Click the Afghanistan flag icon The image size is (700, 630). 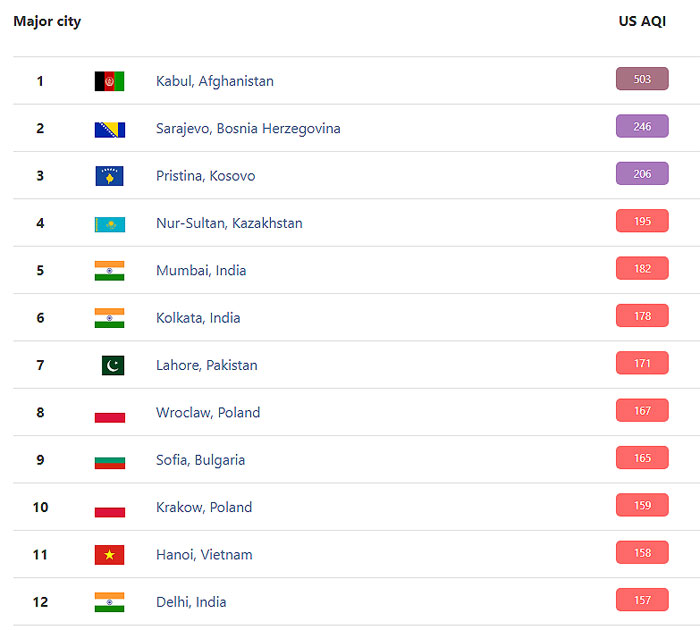coord(109,81)
